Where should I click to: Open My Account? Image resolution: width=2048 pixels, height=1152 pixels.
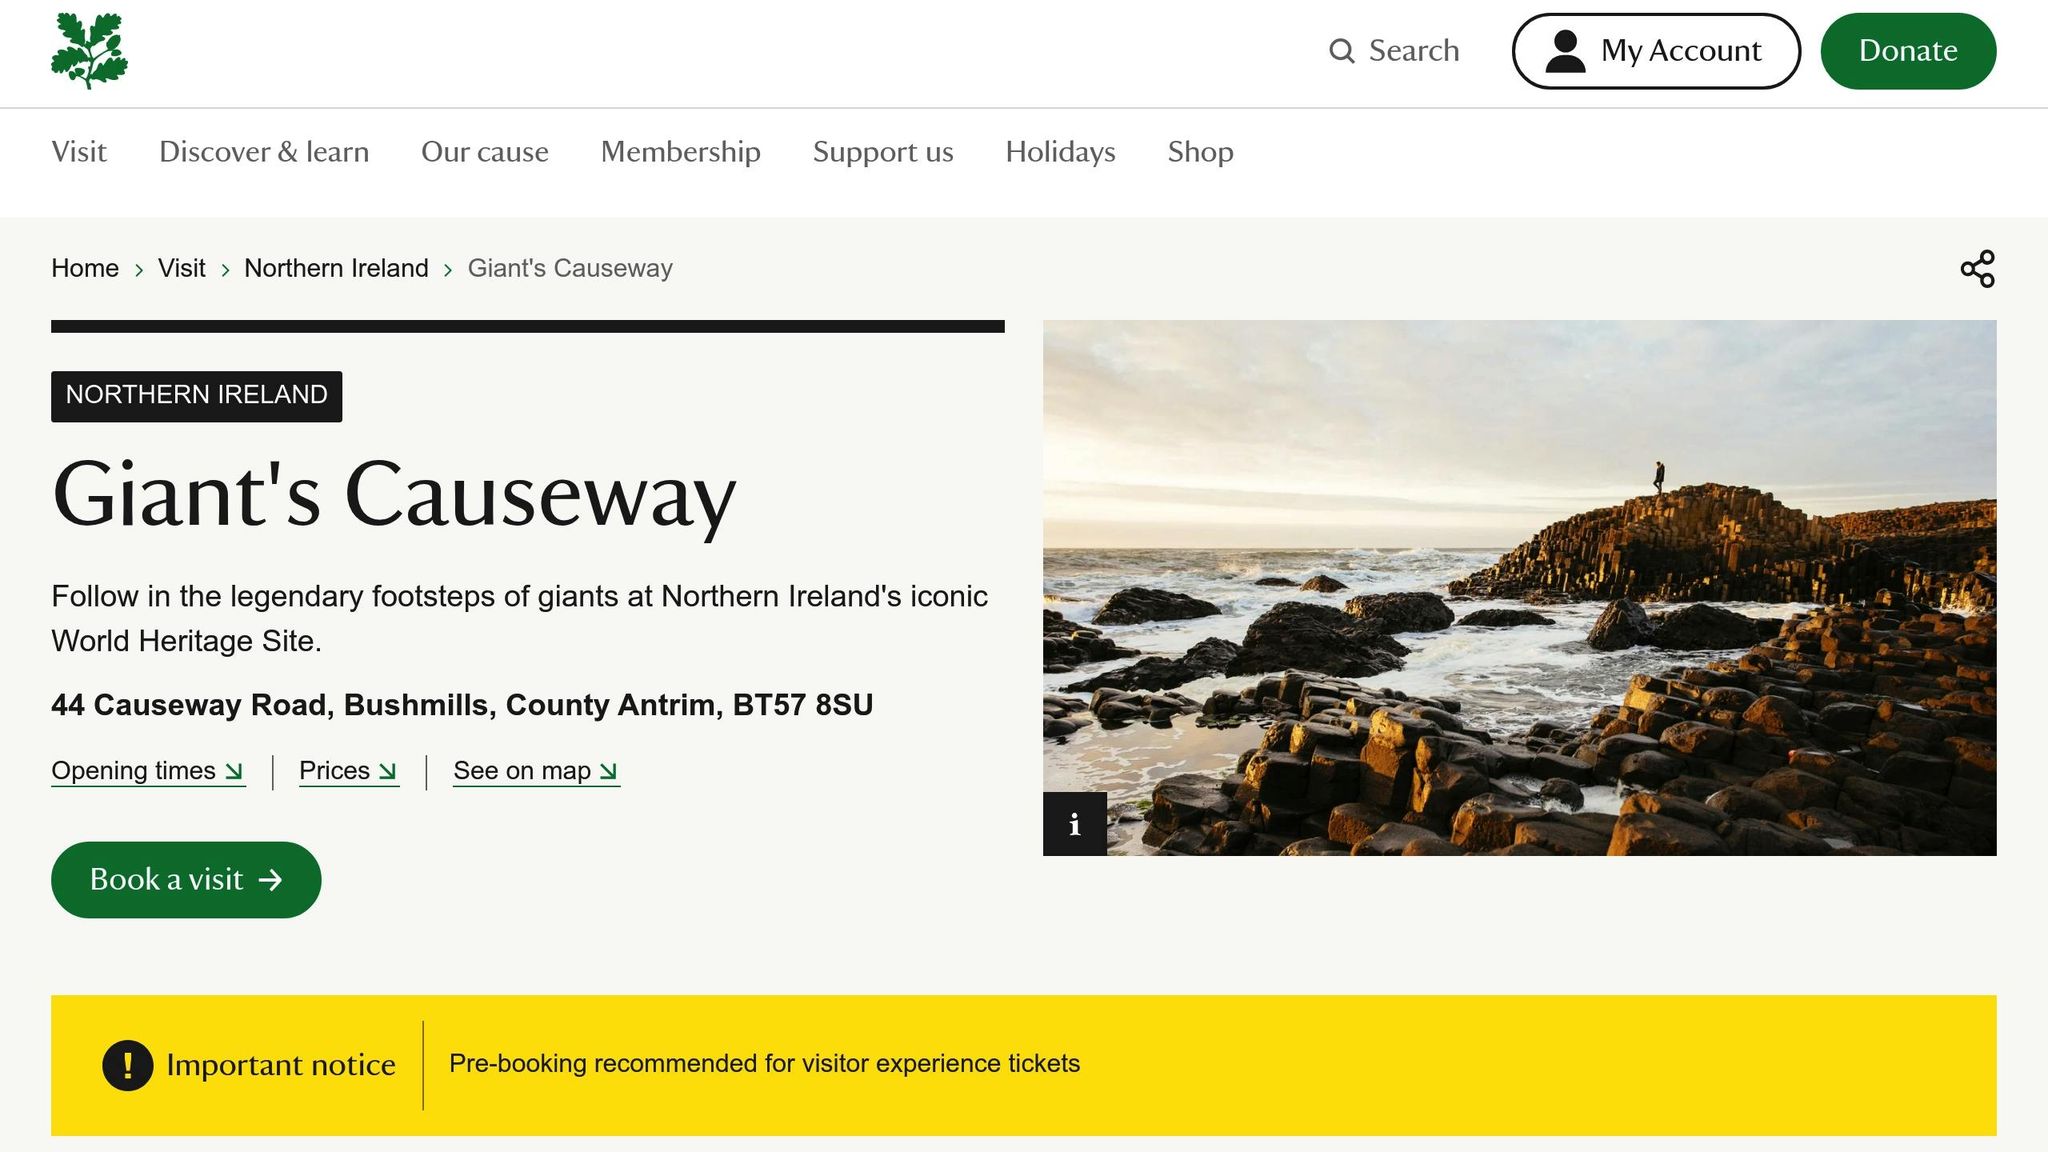click(1655, 51)
